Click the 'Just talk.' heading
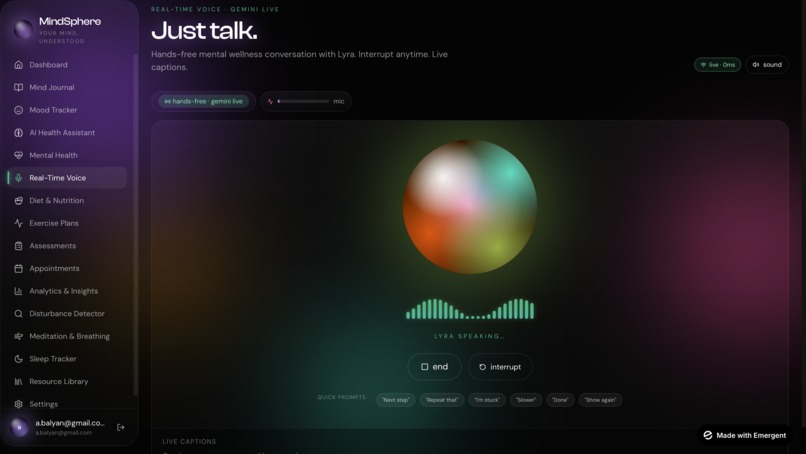The height and width of the screenshot is (454, 806). [x=204, y=31]
